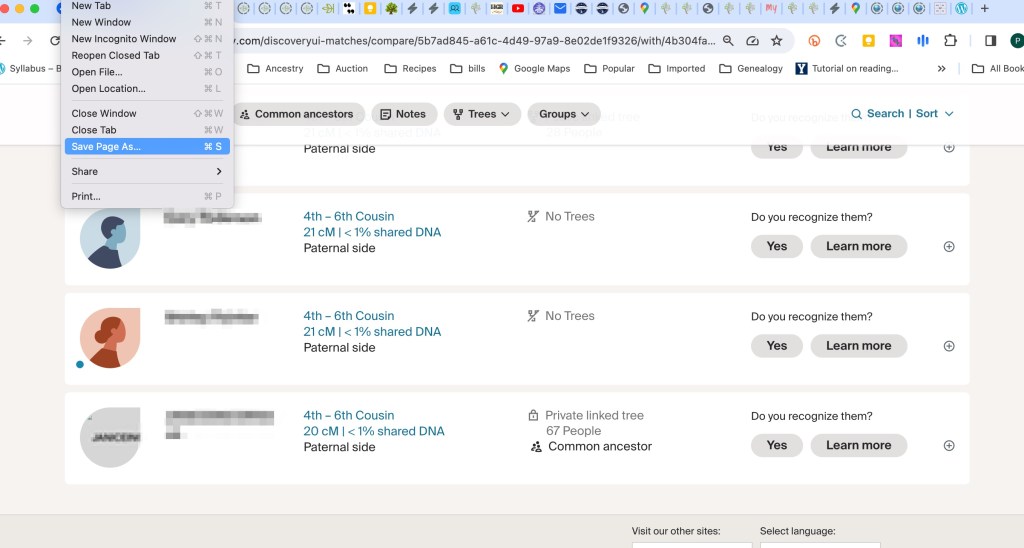Open 4th – 6th Cousin link of 20 cM match

click(348, 415)
